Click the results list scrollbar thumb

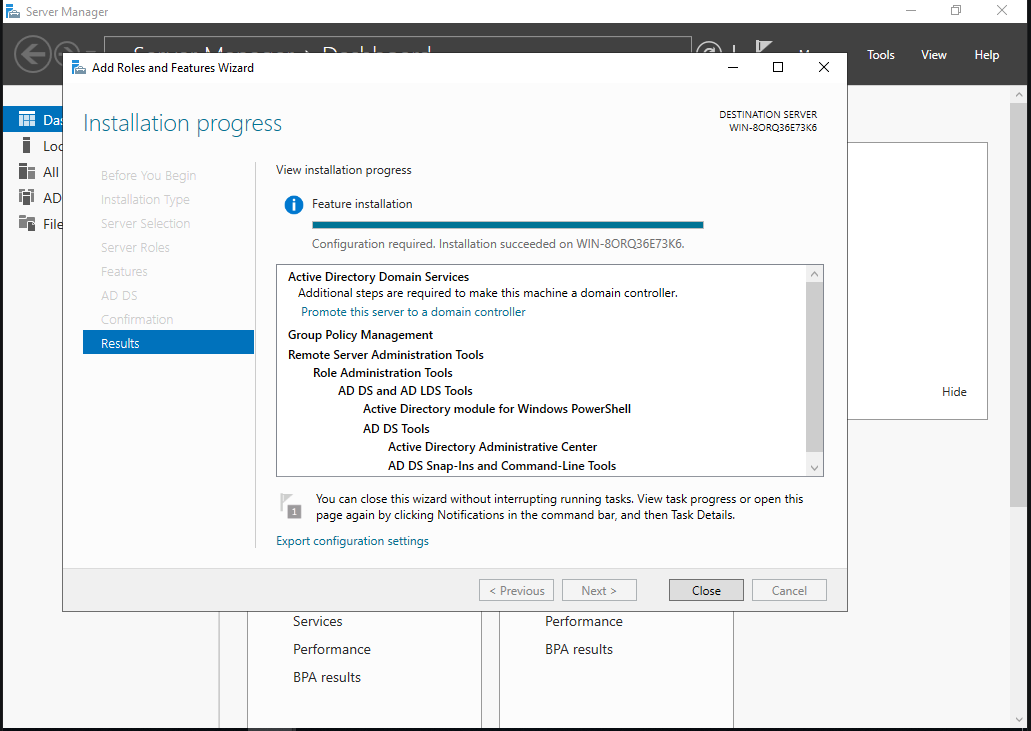click(814, 367)
